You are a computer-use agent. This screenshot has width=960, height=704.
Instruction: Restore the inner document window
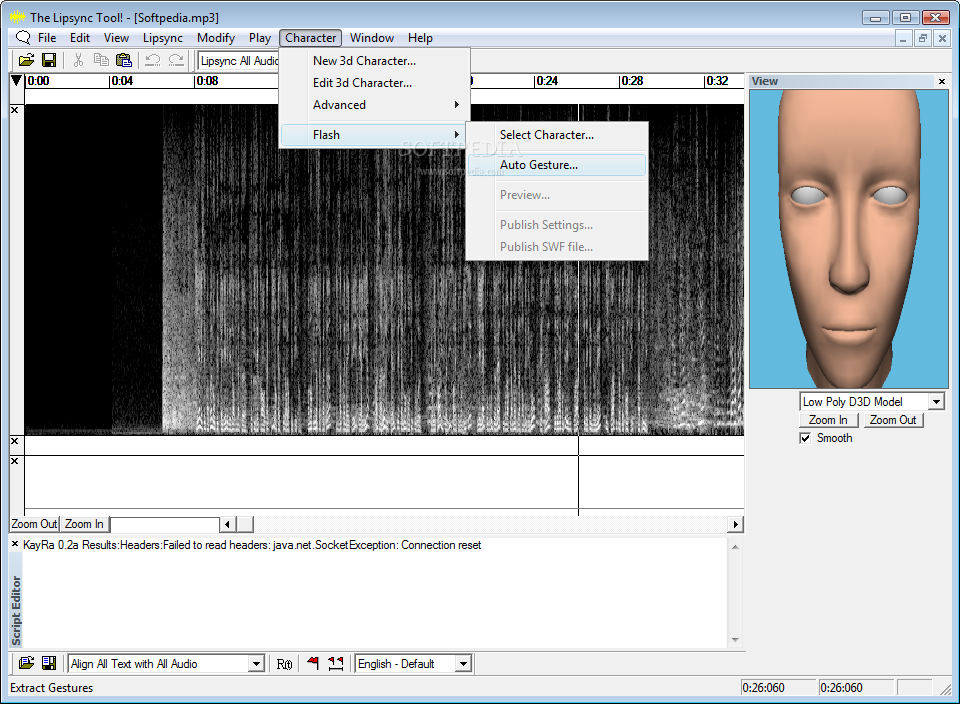(923, 39)
